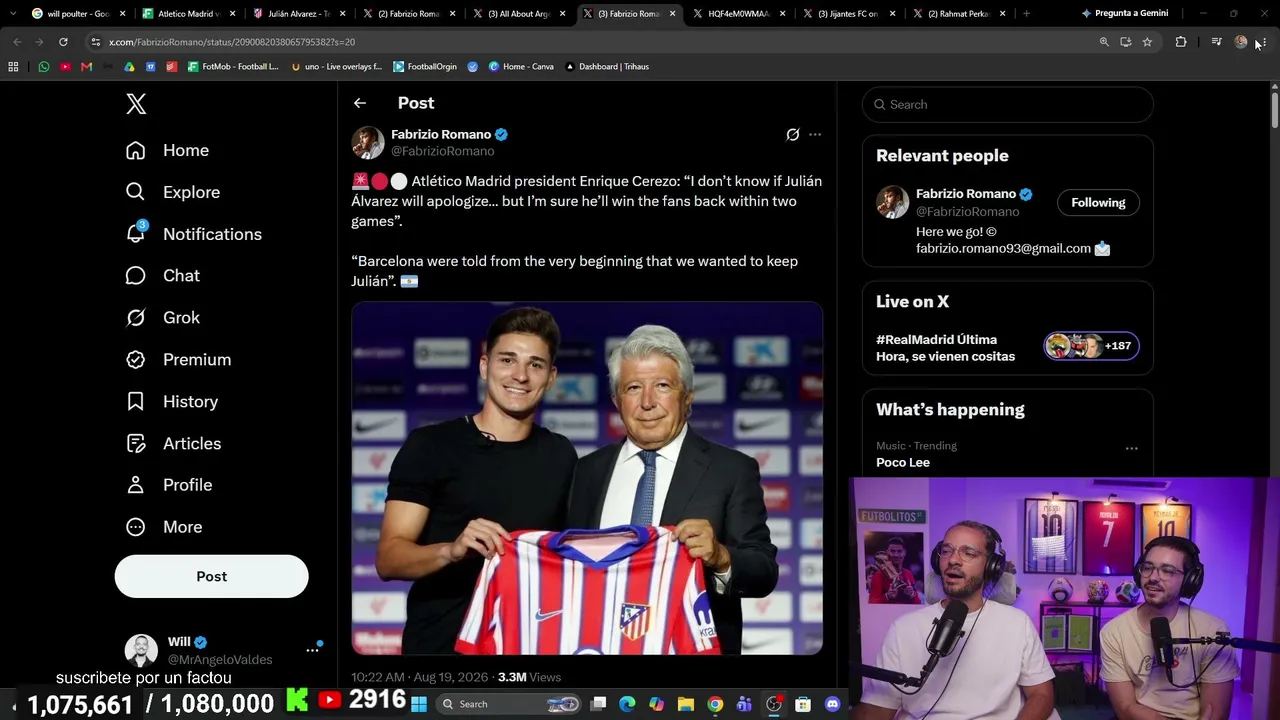Click the Pregunta a Gemini button
This screenshot has height=720, width=1280.
1125,13
